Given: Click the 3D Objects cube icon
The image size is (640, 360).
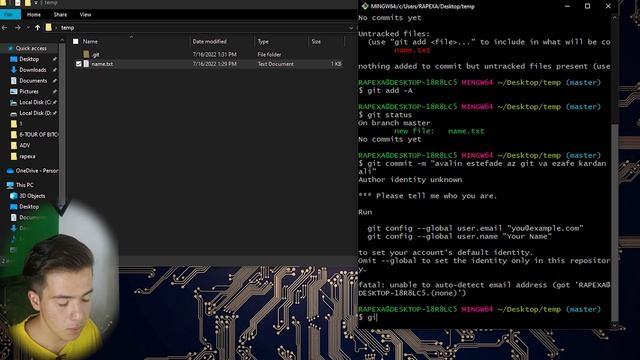Looking at the screenshot, I should [x=13, y=196].
